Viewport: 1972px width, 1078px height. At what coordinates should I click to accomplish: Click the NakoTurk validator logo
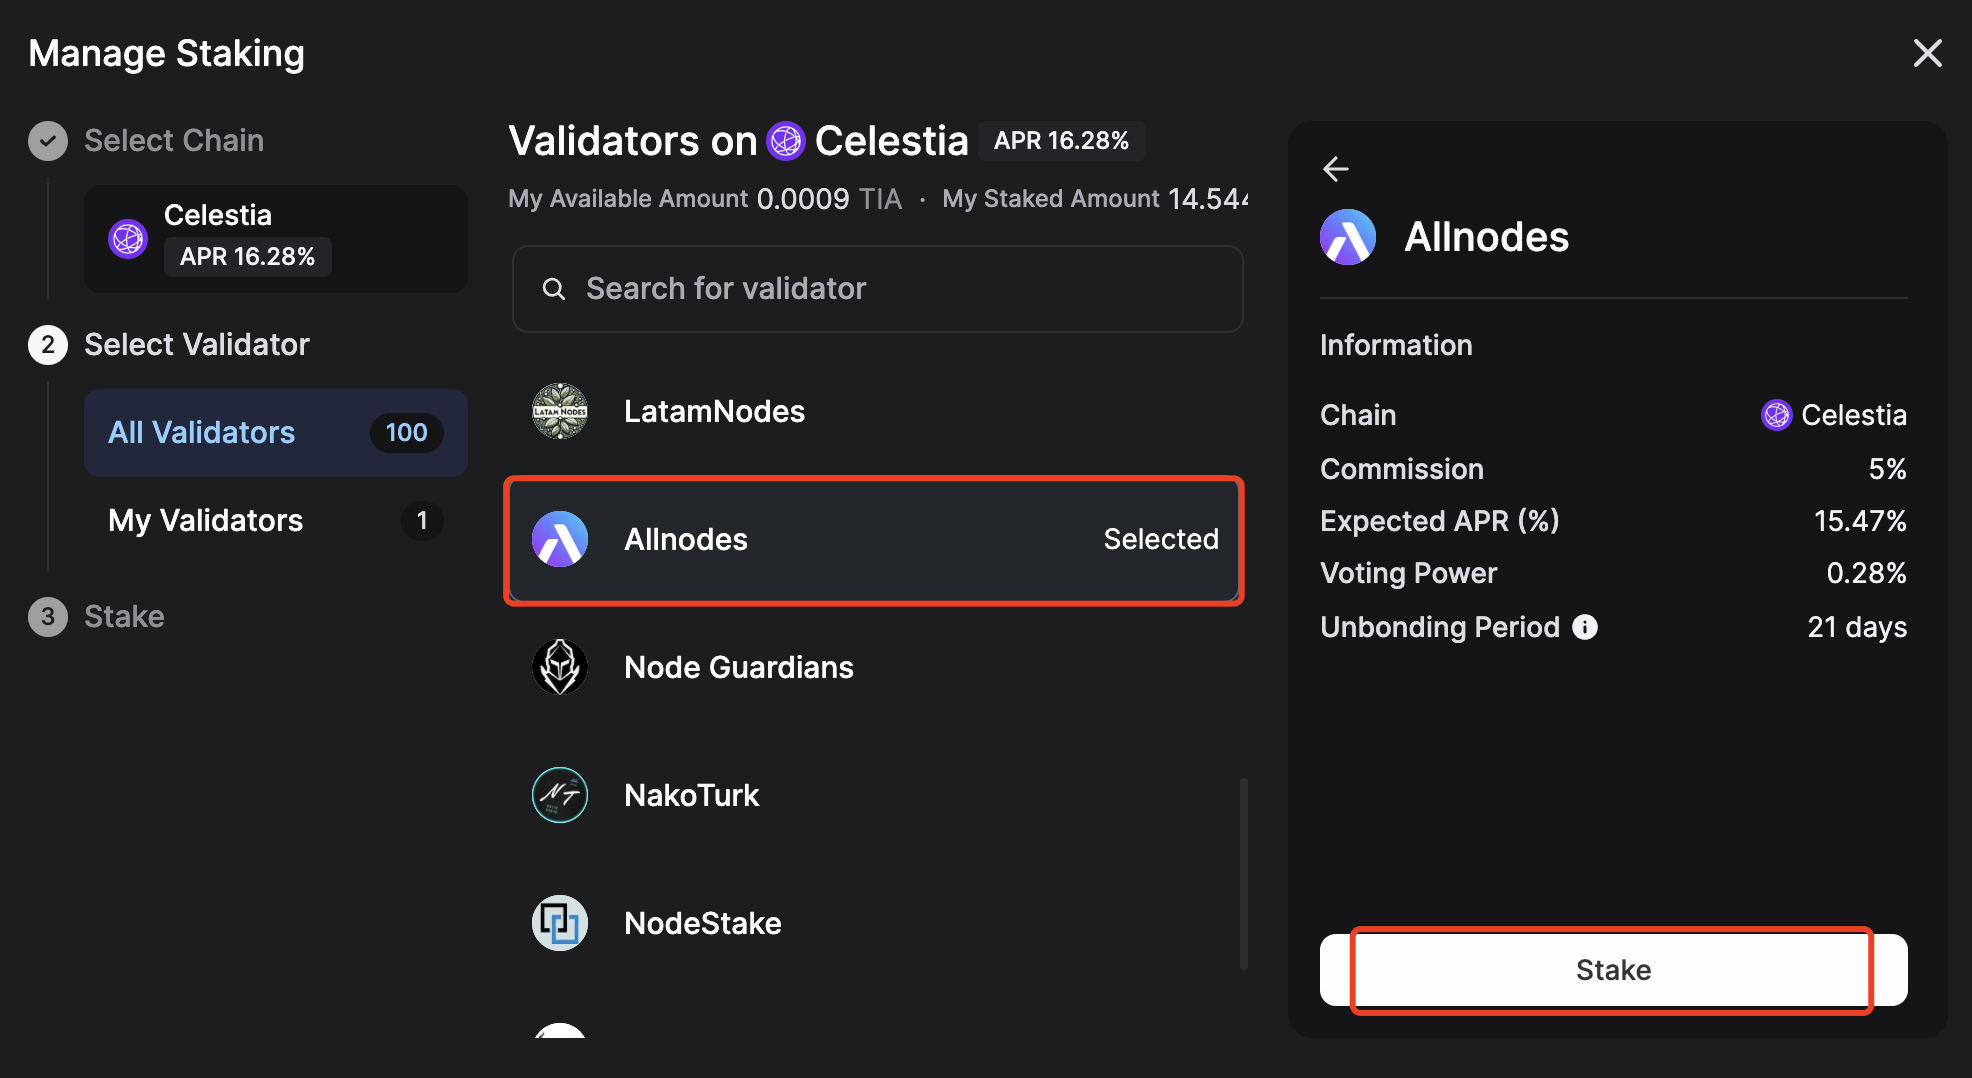(560, 795)
